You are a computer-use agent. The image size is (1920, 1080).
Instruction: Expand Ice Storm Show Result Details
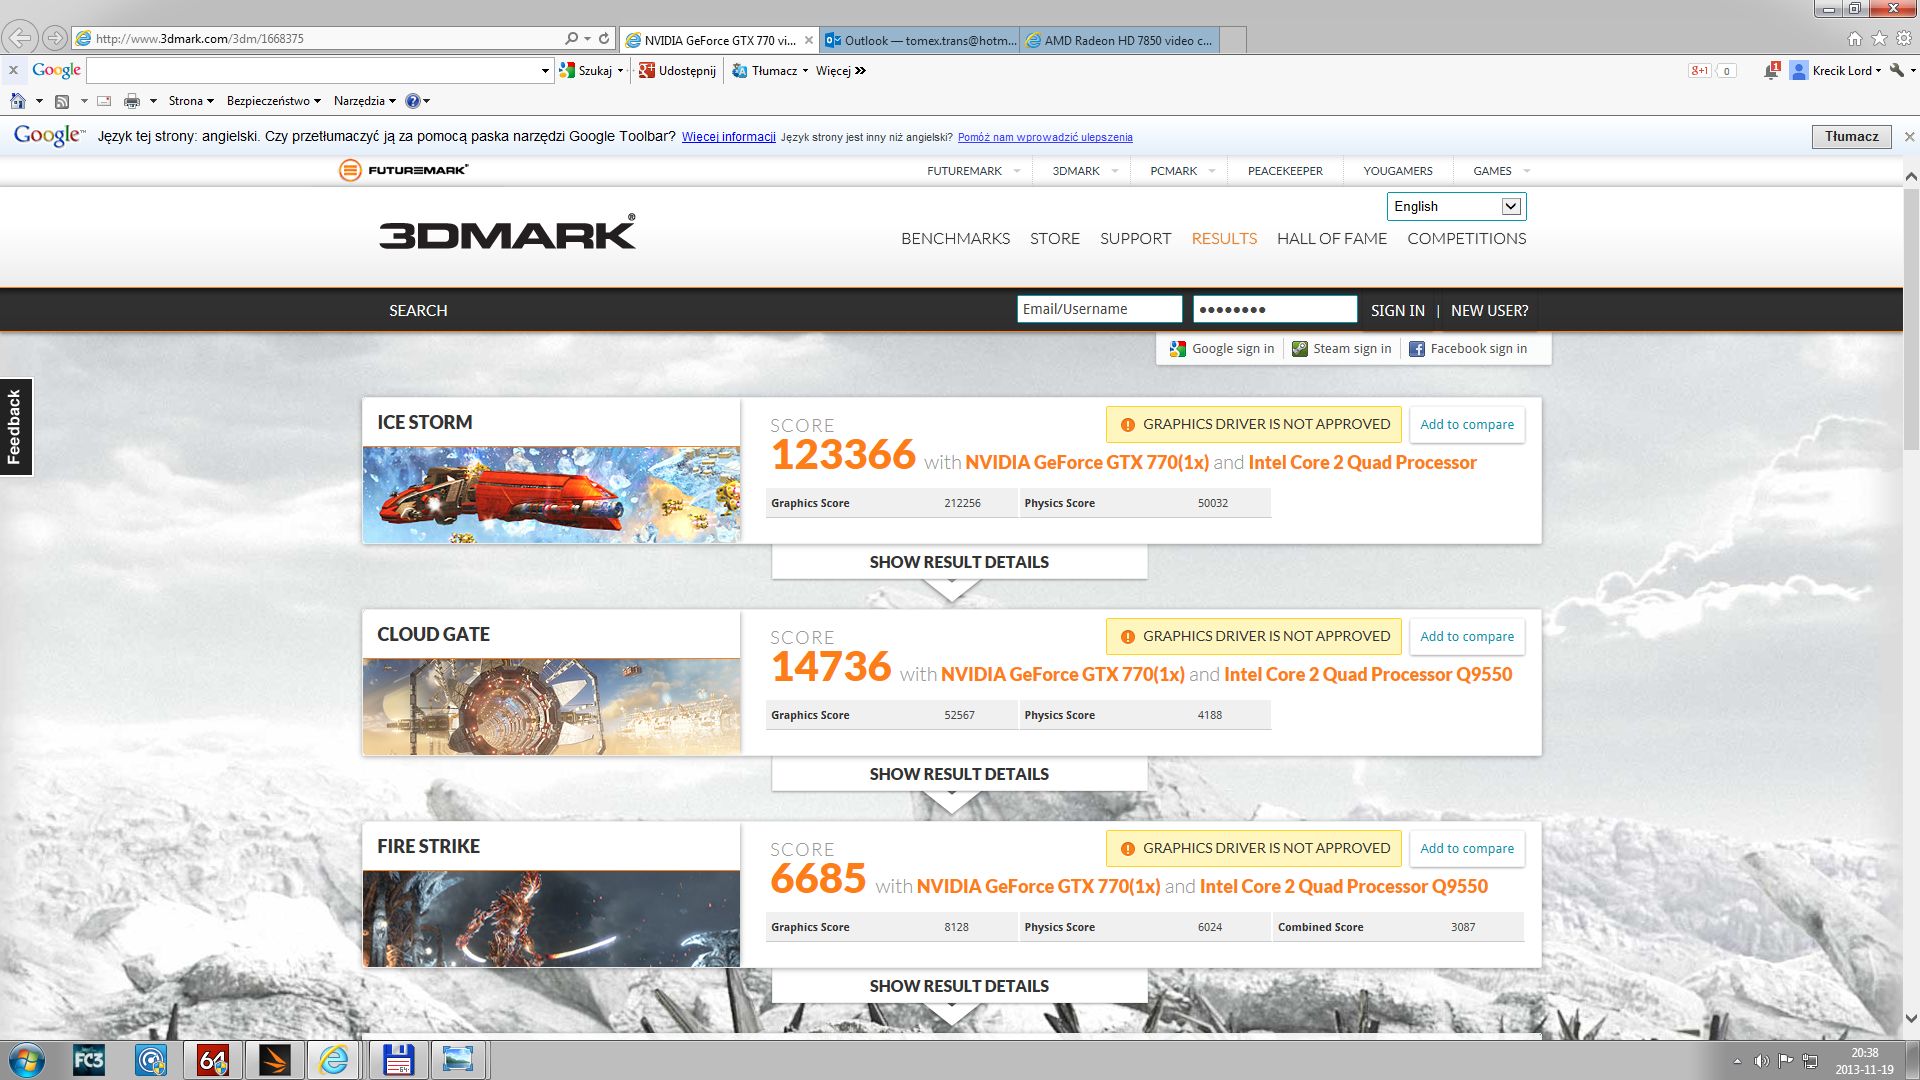click(959, 562)
